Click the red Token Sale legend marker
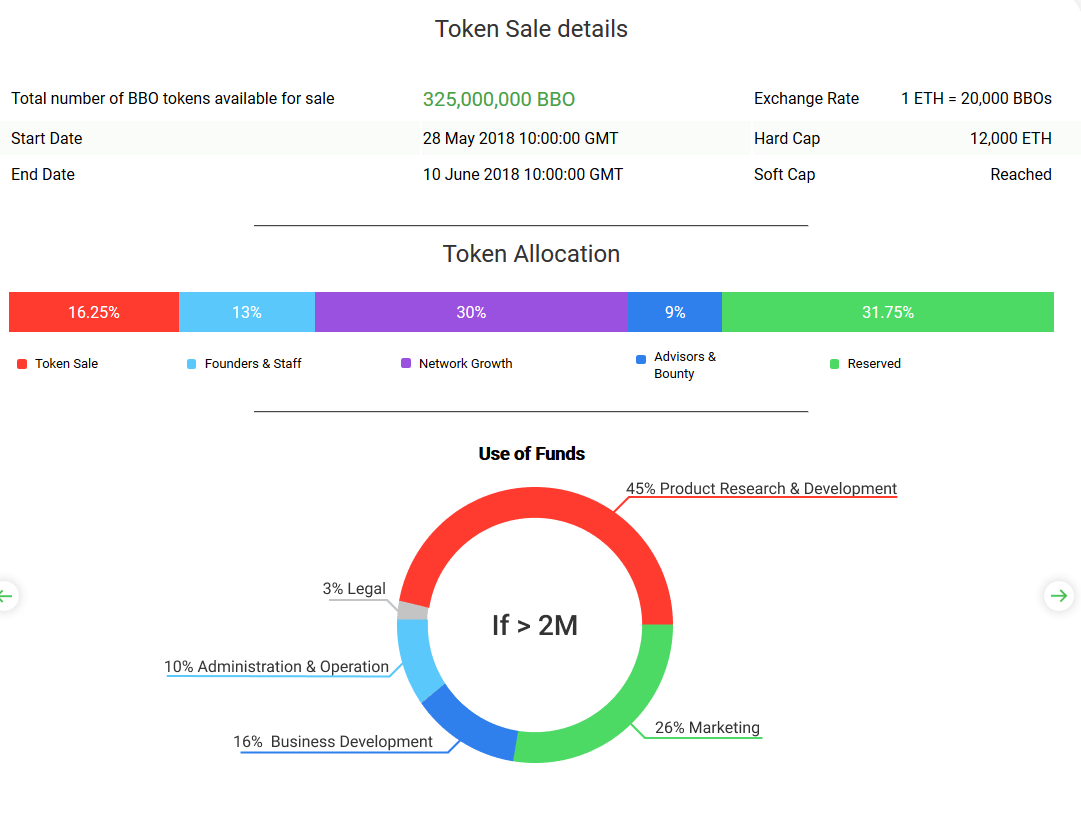The height and width of the screenshot is (823, 1081). click(22, 364)
